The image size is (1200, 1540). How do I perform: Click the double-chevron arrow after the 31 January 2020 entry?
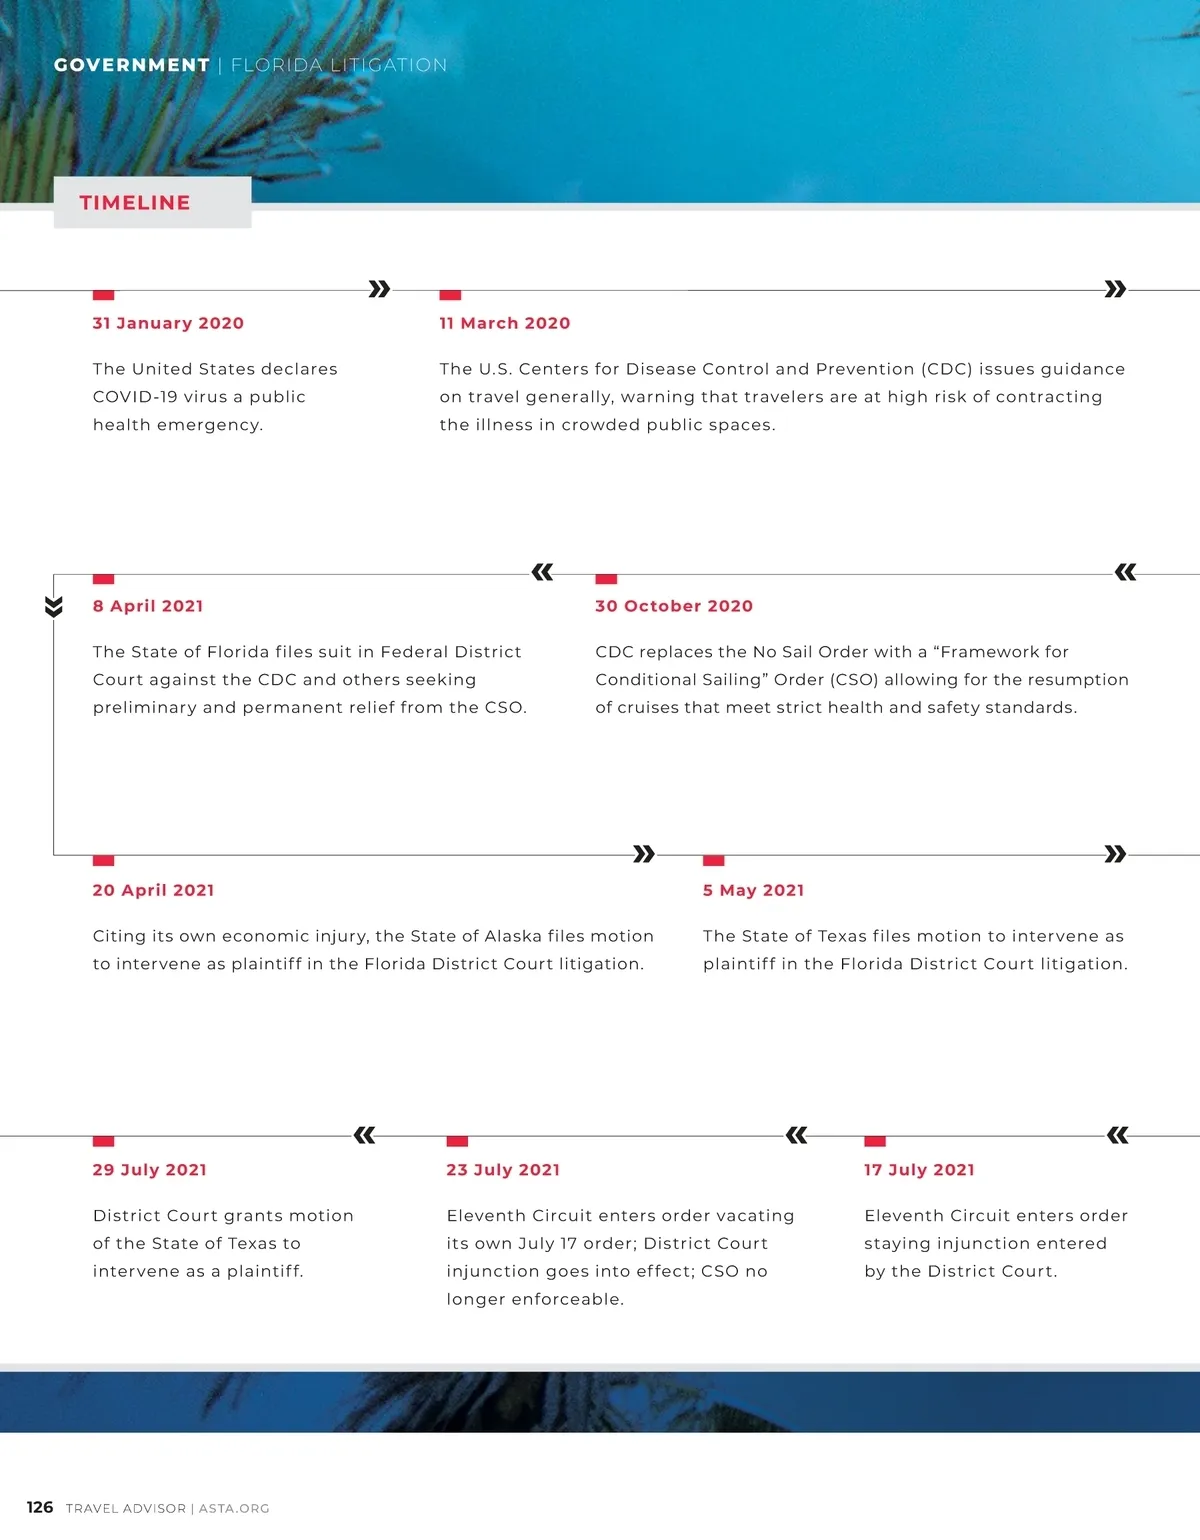pyautogui.click(x=379, y=290)
